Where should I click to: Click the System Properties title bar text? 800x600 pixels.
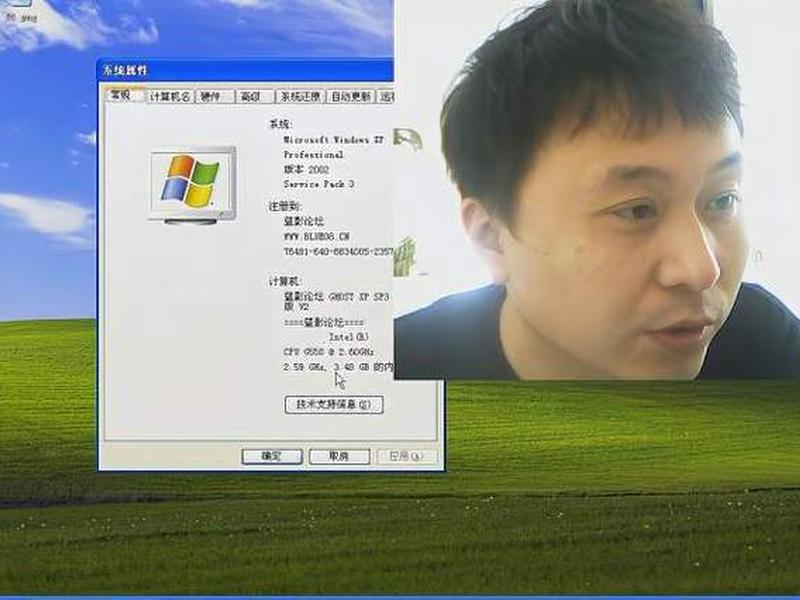pyautogui.click(x=126, y=70)
